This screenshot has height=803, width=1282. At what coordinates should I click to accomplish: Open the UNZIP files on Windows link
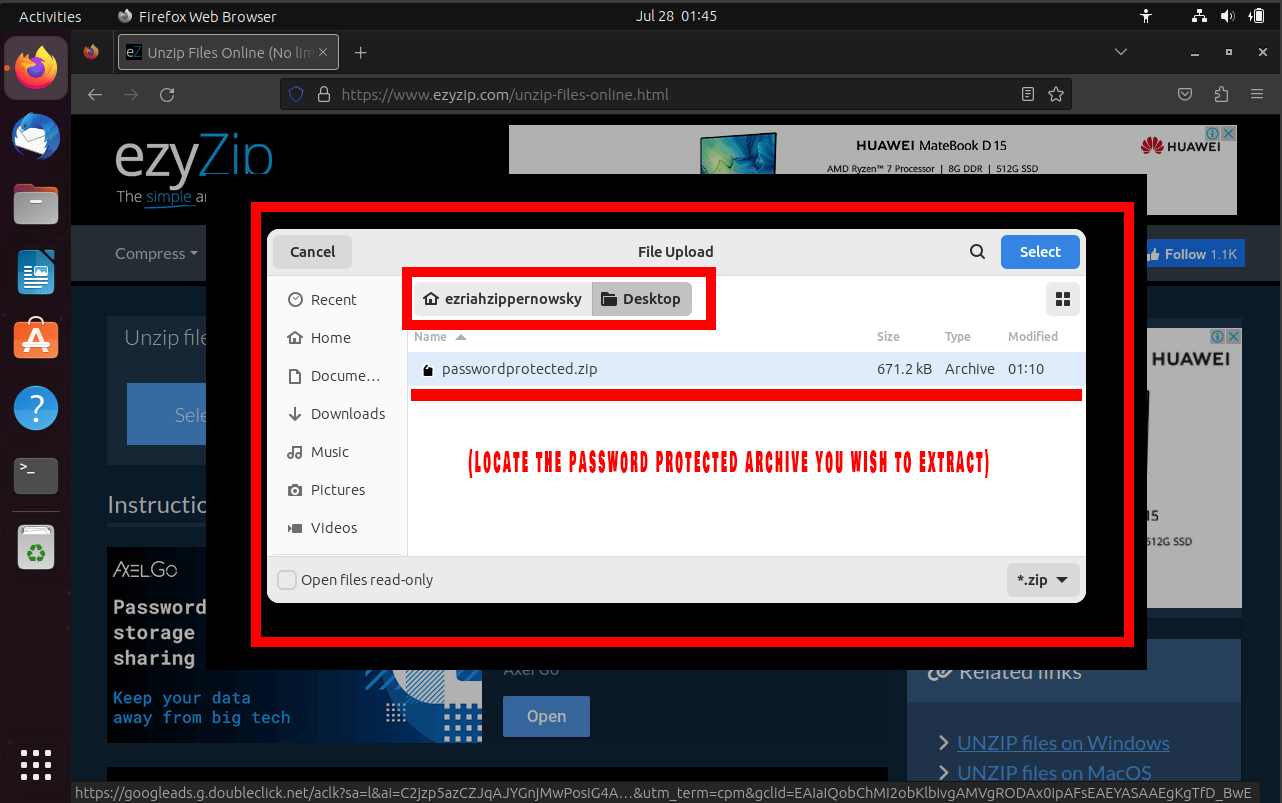pyautogui.click(x=1063, y=743)
